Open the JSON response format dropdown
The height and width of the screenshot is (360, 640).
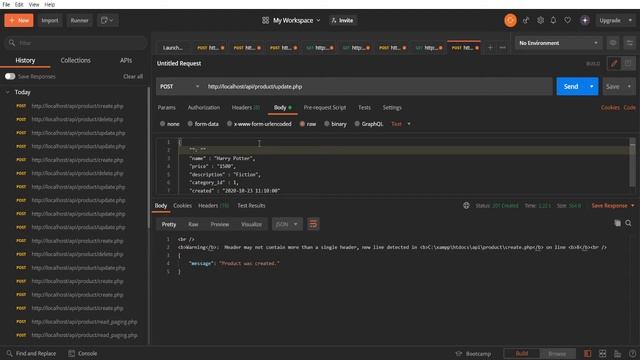[x=287, y=224]
